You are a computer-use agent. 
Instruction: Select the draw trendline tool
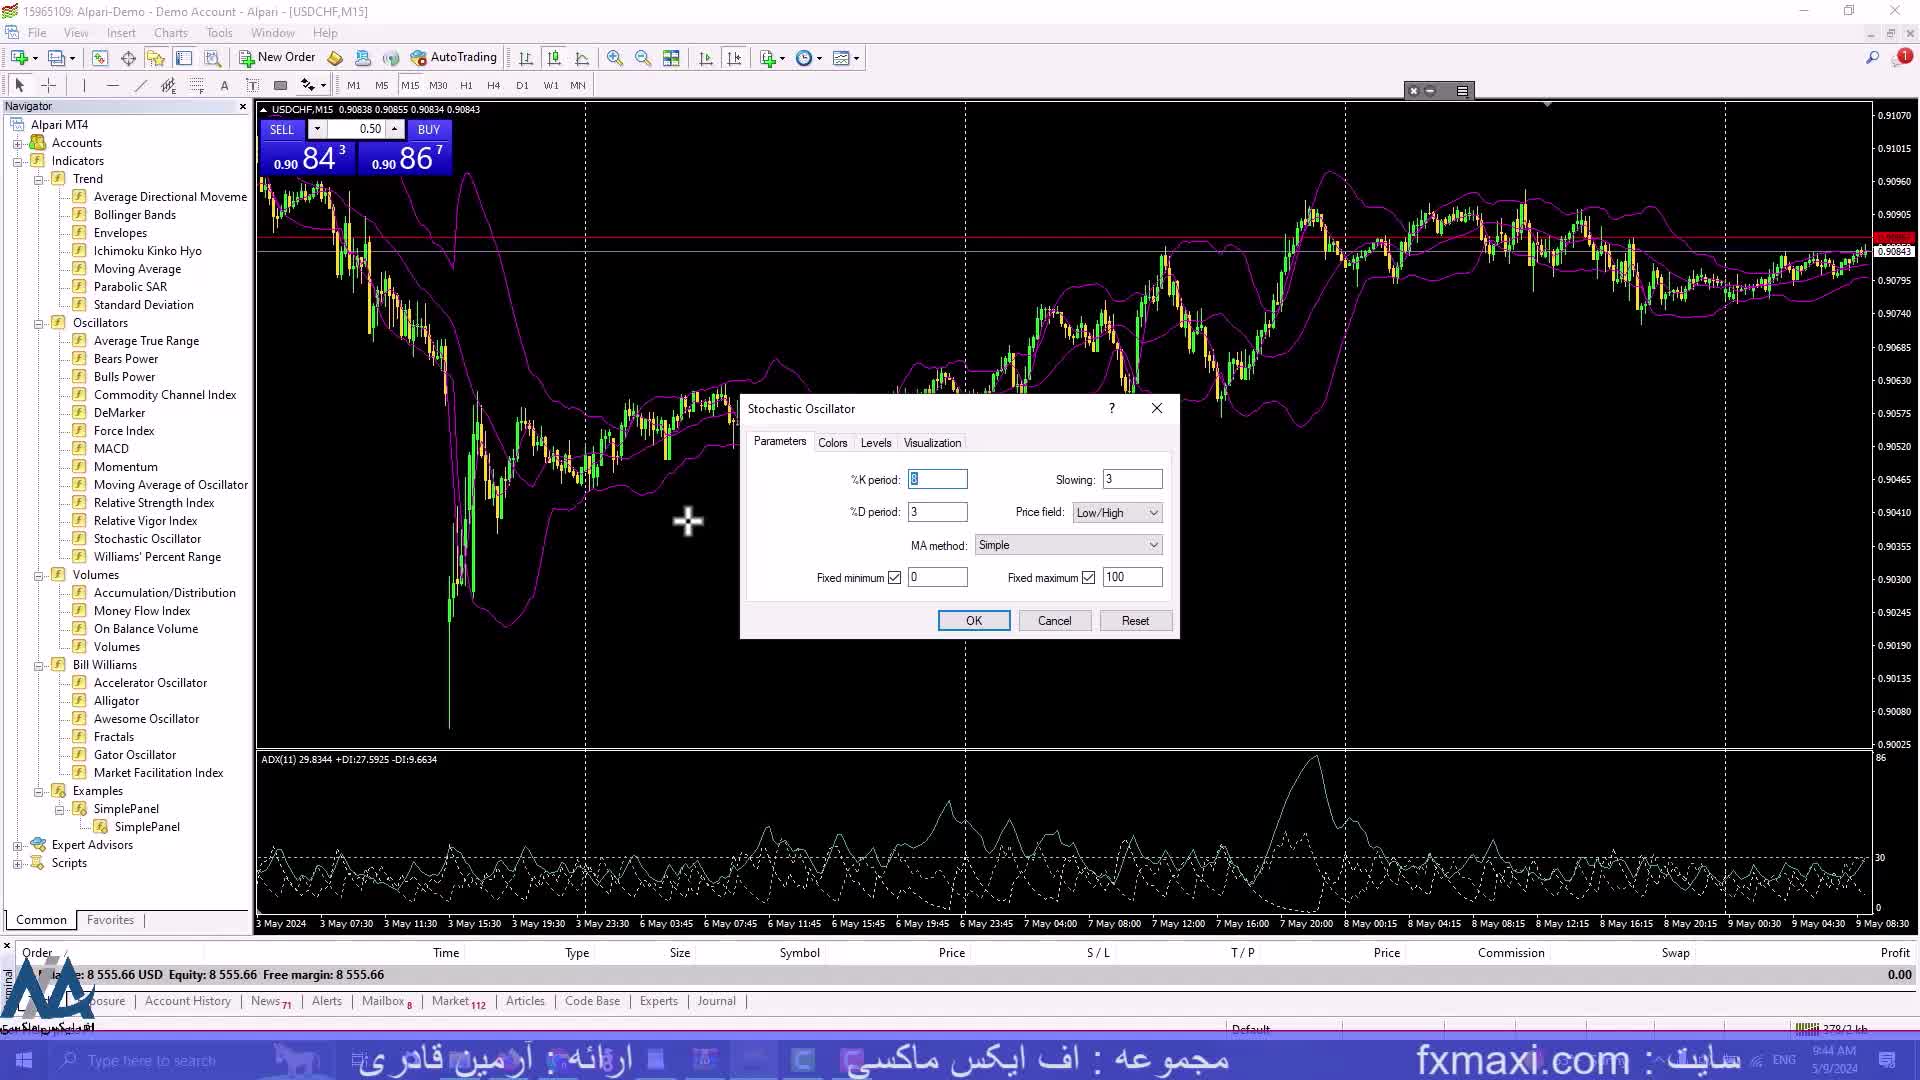tap(140, 85)
